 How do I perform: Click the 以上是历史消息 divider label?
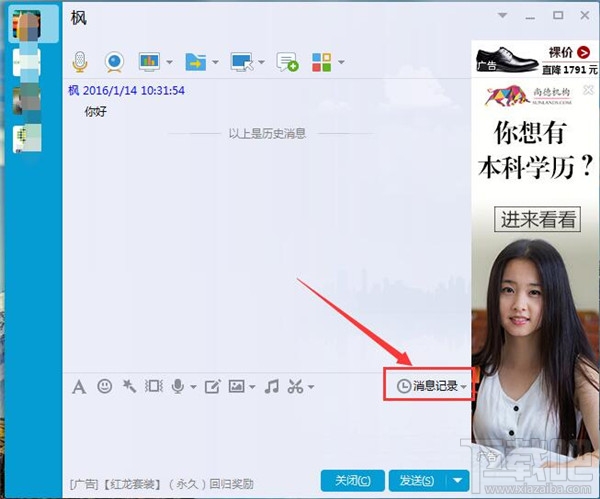(x=267, y=134)
